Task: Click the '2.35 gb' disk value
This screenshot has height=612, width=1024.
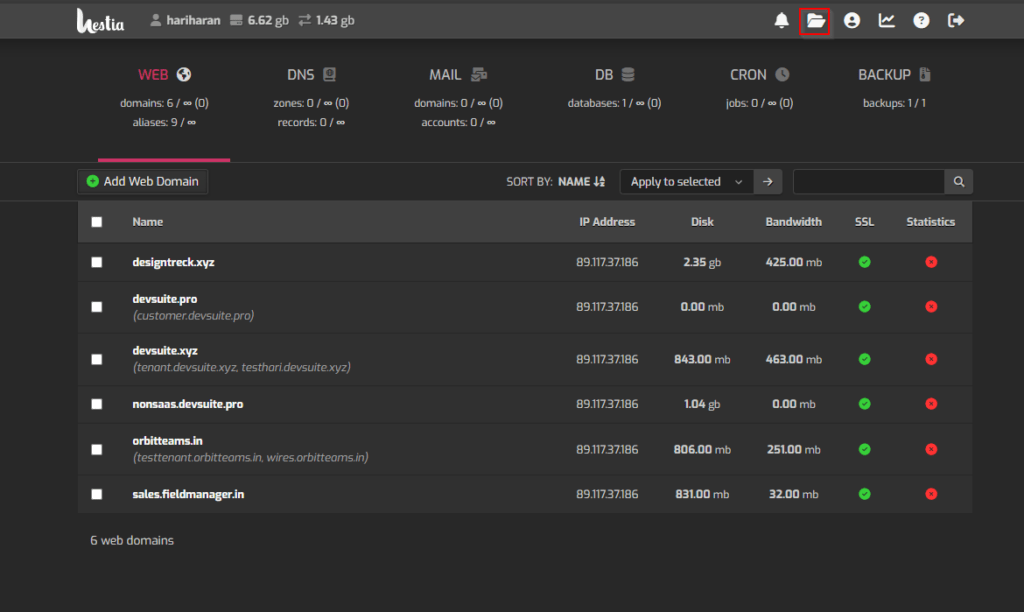Action: click(x=702, y=262)
